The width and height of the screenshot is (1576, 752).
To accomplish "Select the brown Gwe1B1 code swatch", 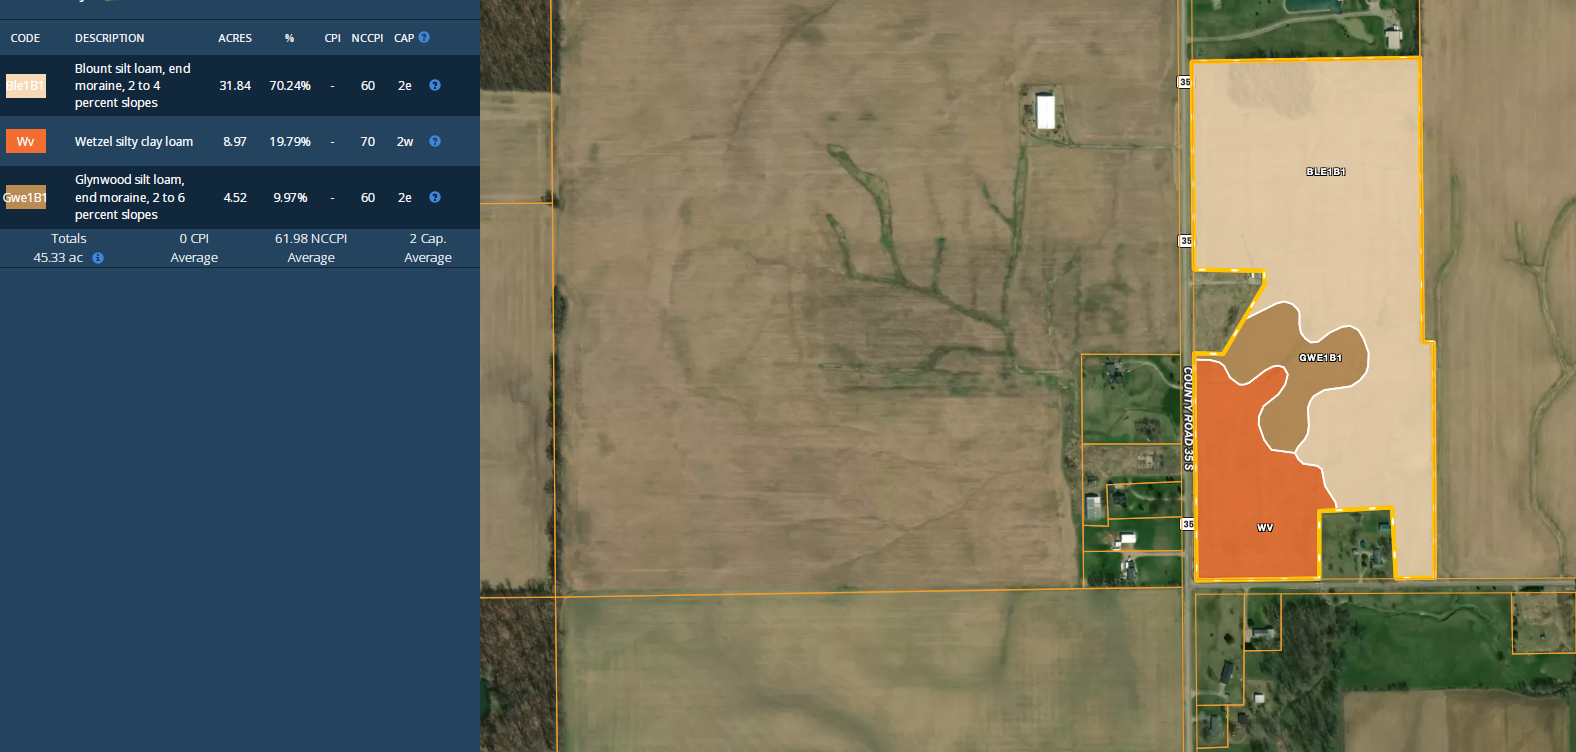I will tap(25, 198).
